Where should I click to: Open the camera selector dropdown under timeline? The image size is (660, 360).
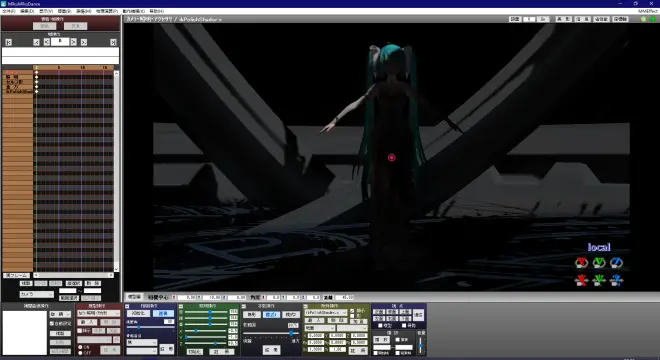coord(37,294)
